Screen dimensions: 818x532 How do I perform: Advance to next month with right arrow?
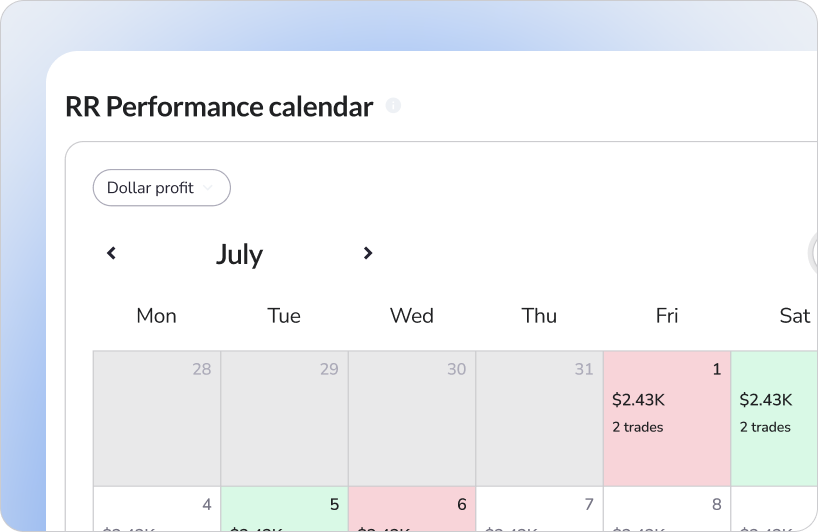[368, 253]
